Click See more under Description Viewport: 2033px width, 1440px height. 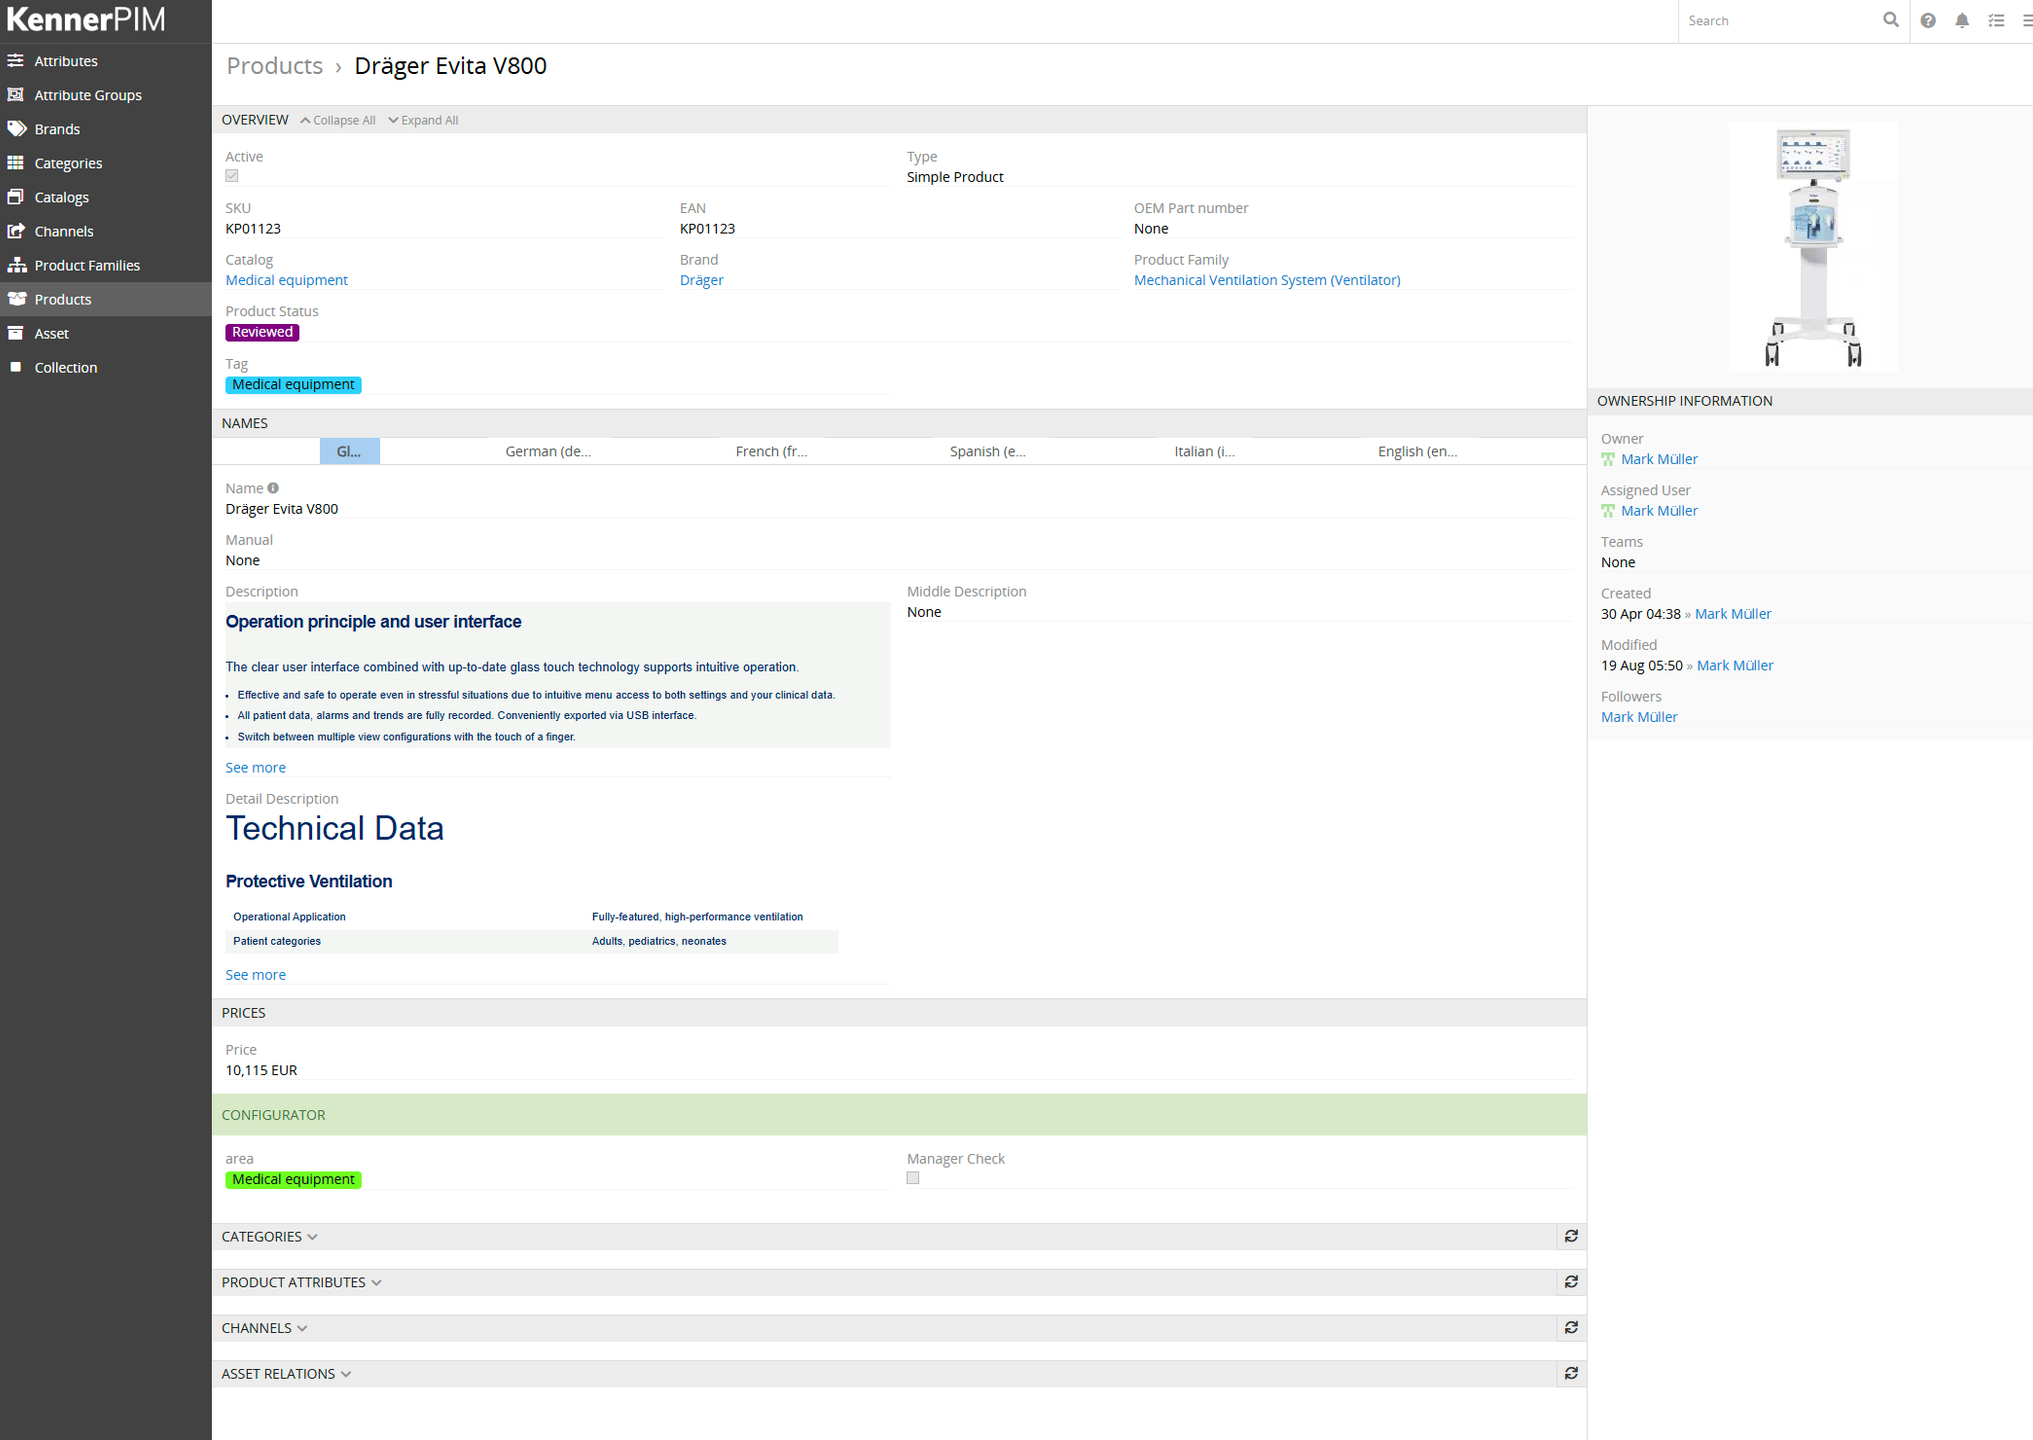[x=255, y=767]
